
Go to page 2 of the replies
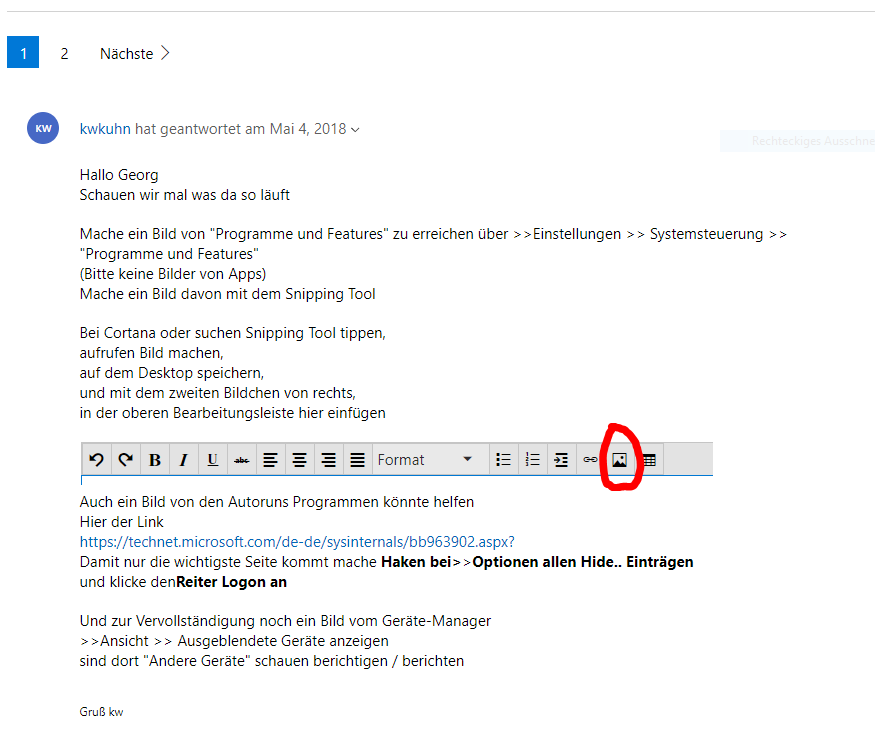point(64,53)
